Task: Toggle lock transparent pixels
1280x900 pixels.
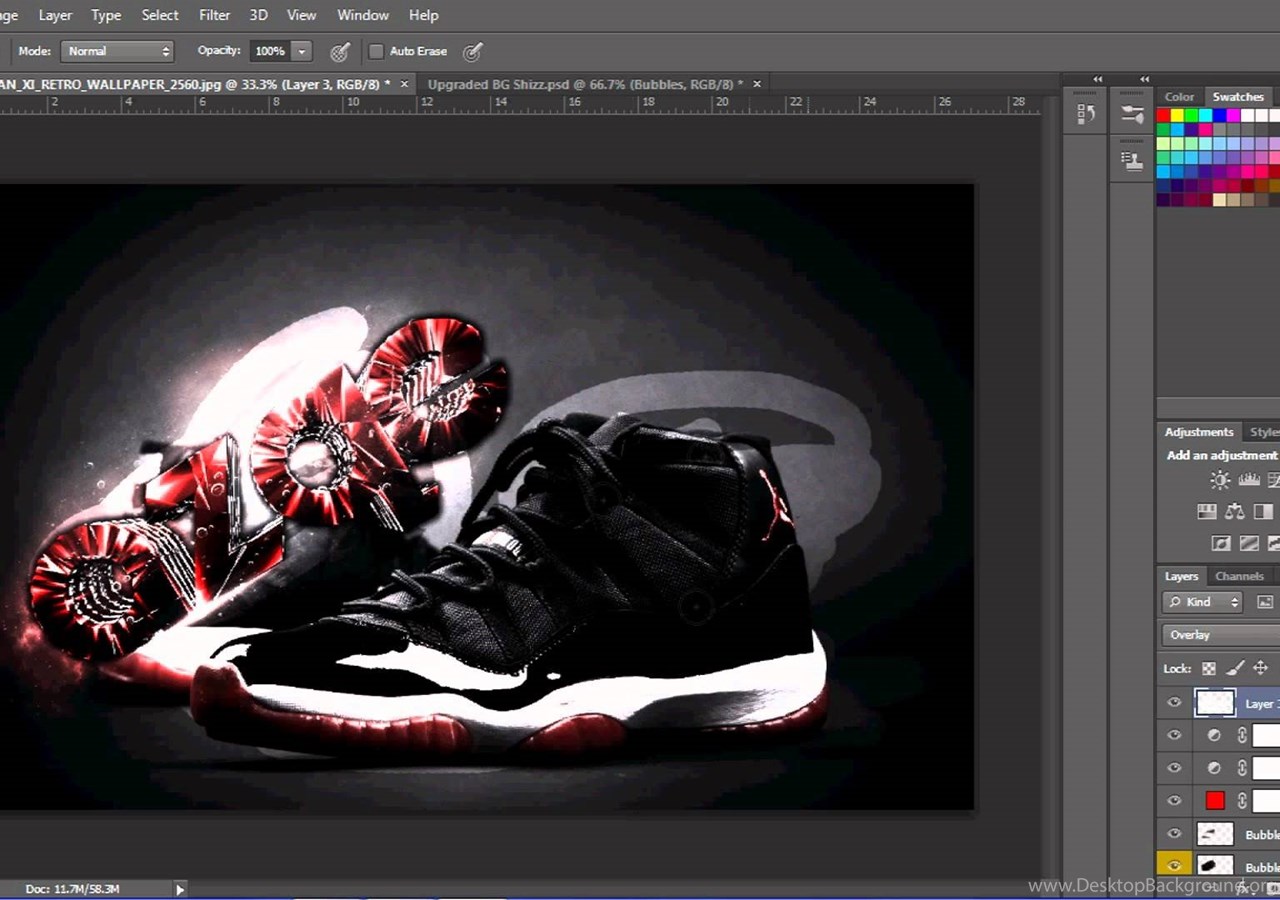Action: click(1209, 668)
